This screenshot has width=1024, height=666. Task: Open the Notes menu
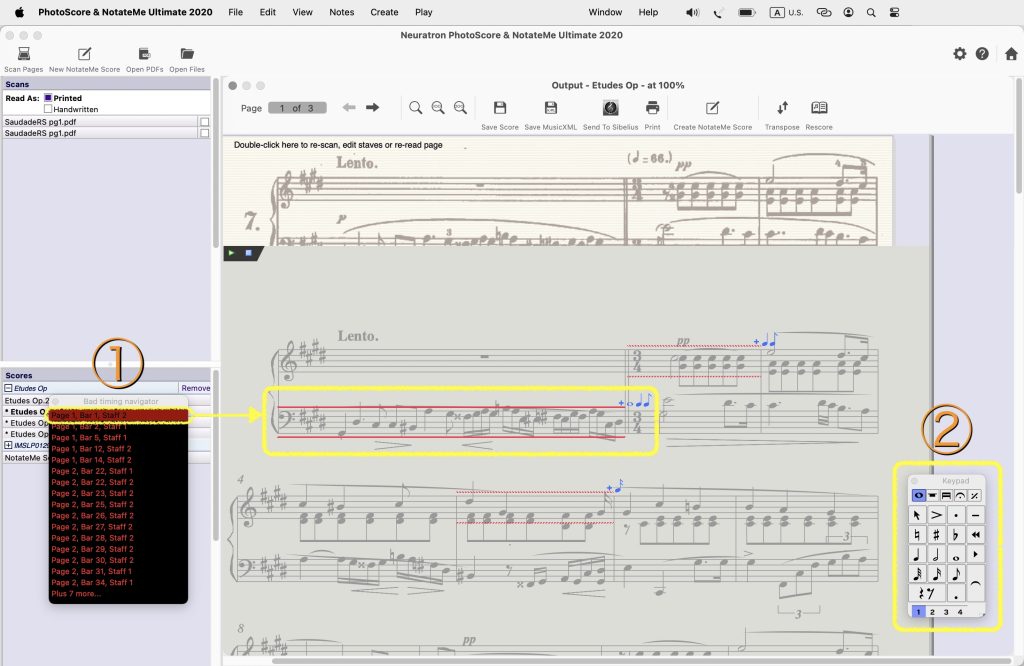point(341,12)
